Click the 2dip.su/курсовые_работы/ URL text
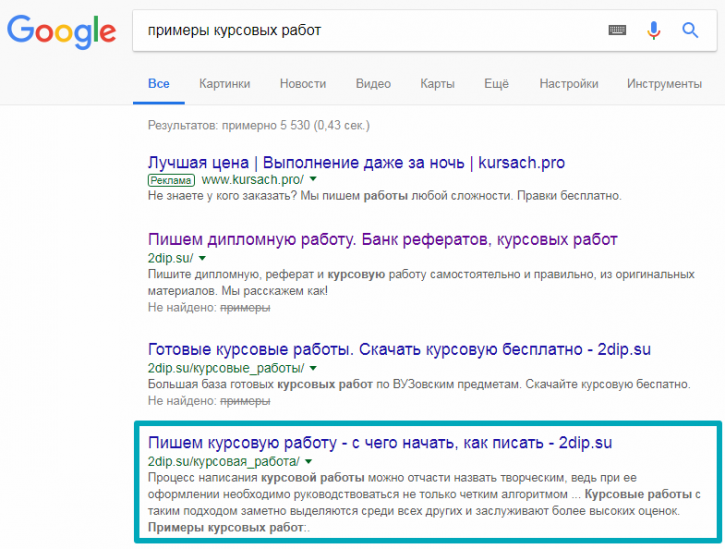Screen dimensions: 725x549 click(x=226, y=368)
